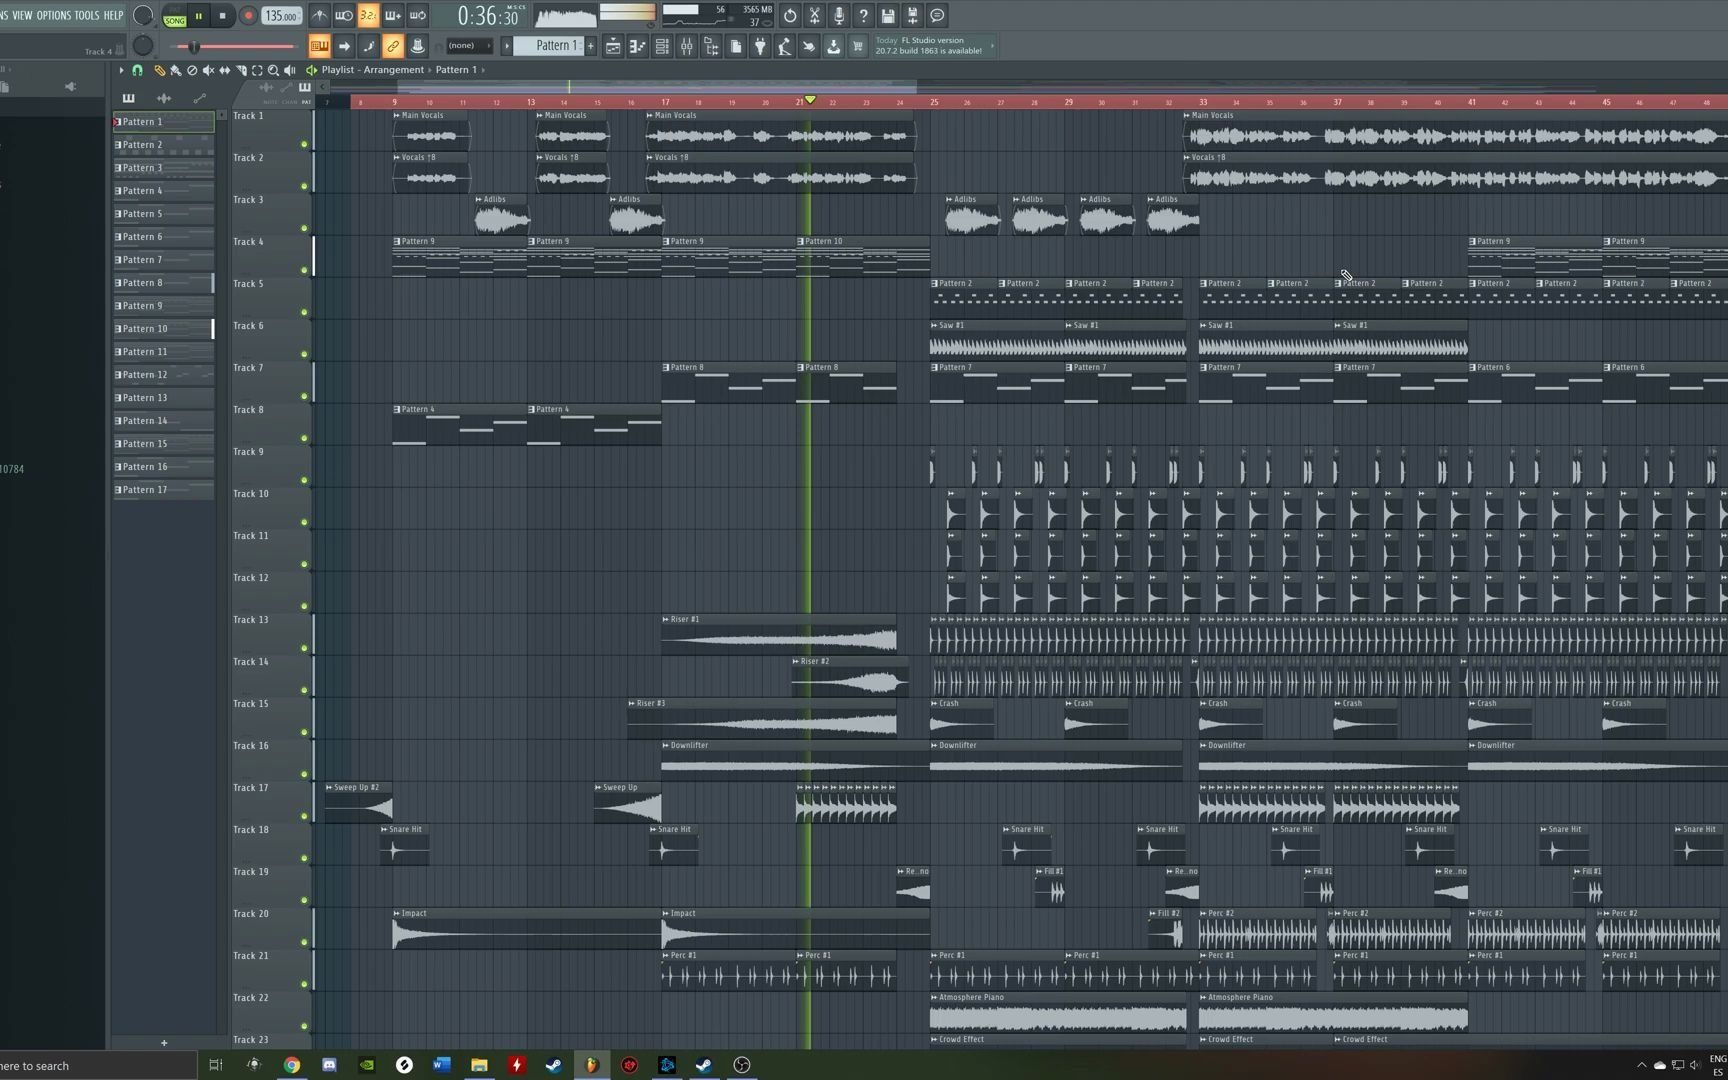
Task: Enable the Magnet snap icon
Action: tap(137, 70)
